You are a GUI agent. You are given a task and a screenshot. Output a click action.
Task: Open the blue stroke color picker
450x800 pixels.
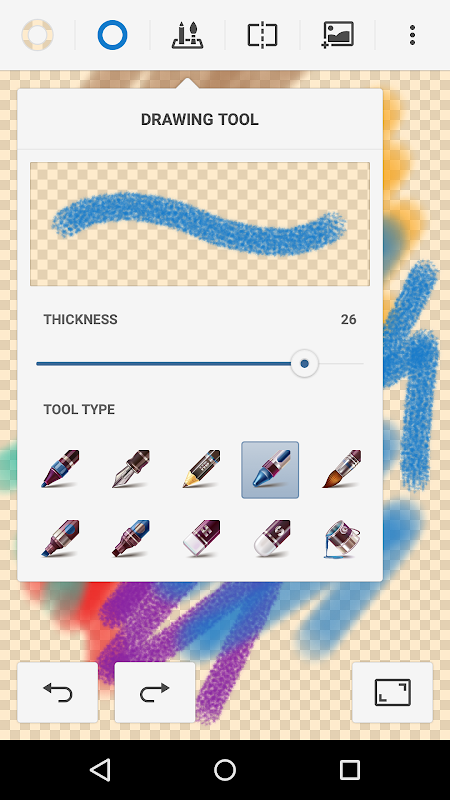pos(112,35)
